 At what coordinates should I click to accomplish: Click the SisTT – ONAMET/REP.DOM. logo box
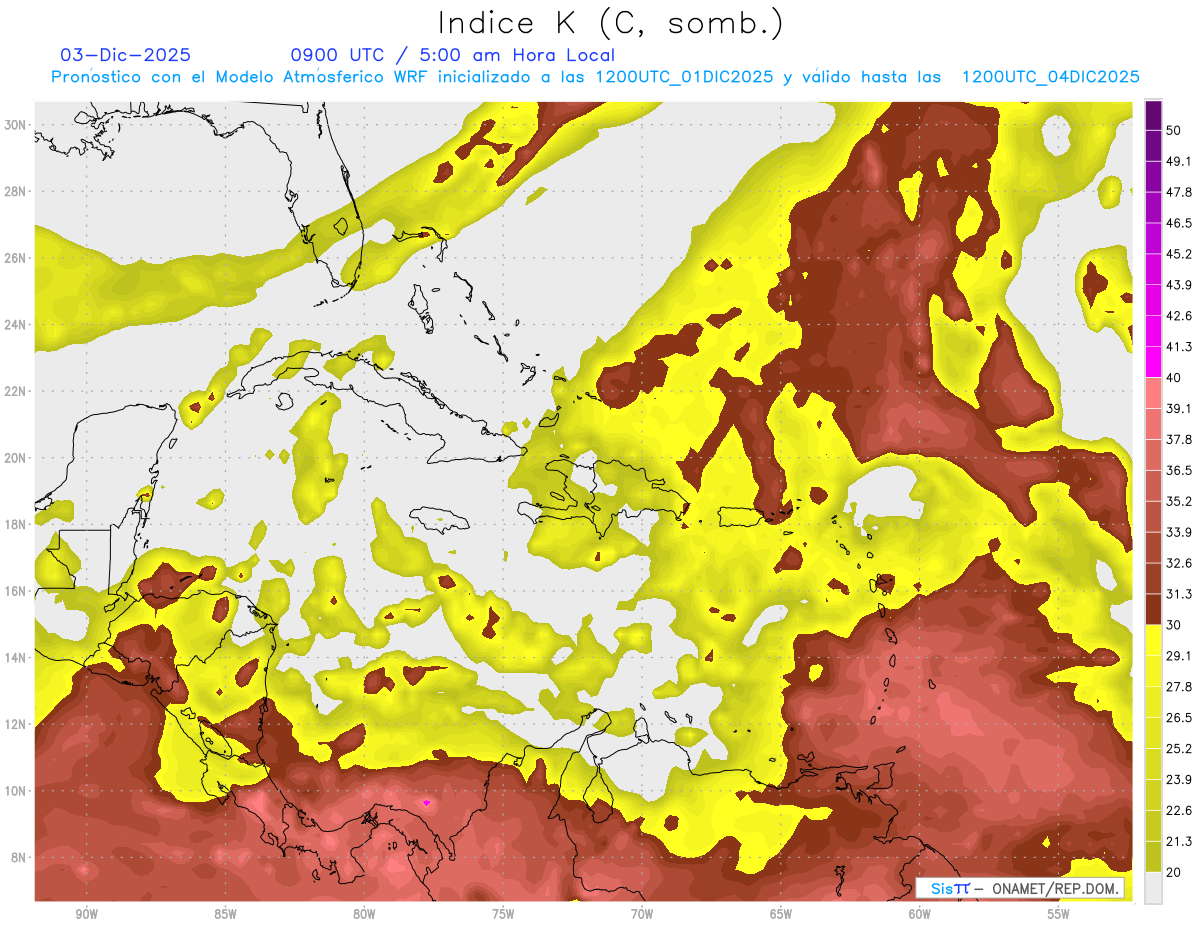[1021, 888]
